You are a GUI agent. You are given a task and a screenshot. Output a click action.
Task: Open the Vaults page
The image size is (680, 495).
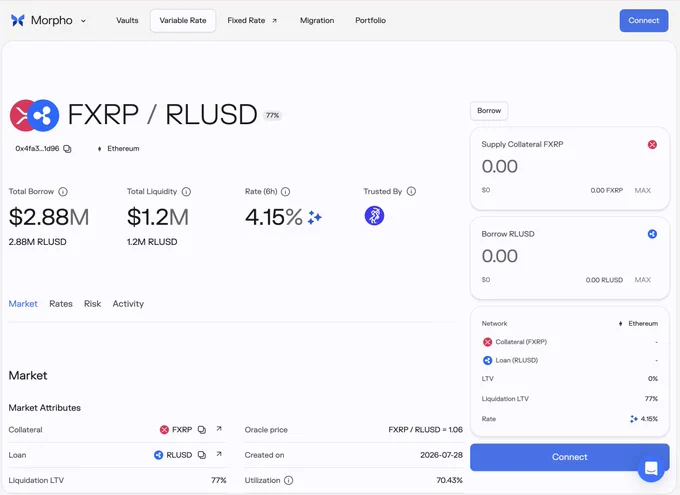click(127, 20)
